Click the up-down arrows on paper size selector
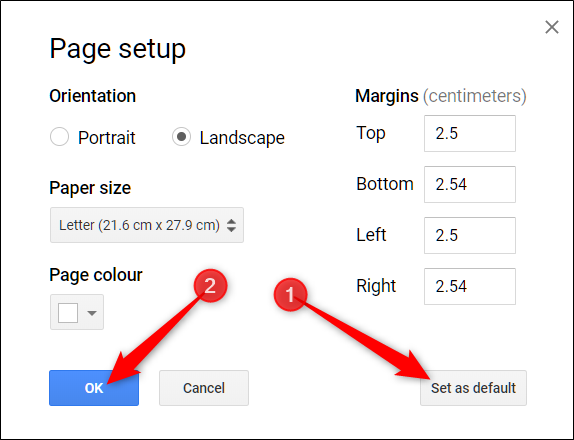This screenshot has width=574, height=440. point(231,225)
